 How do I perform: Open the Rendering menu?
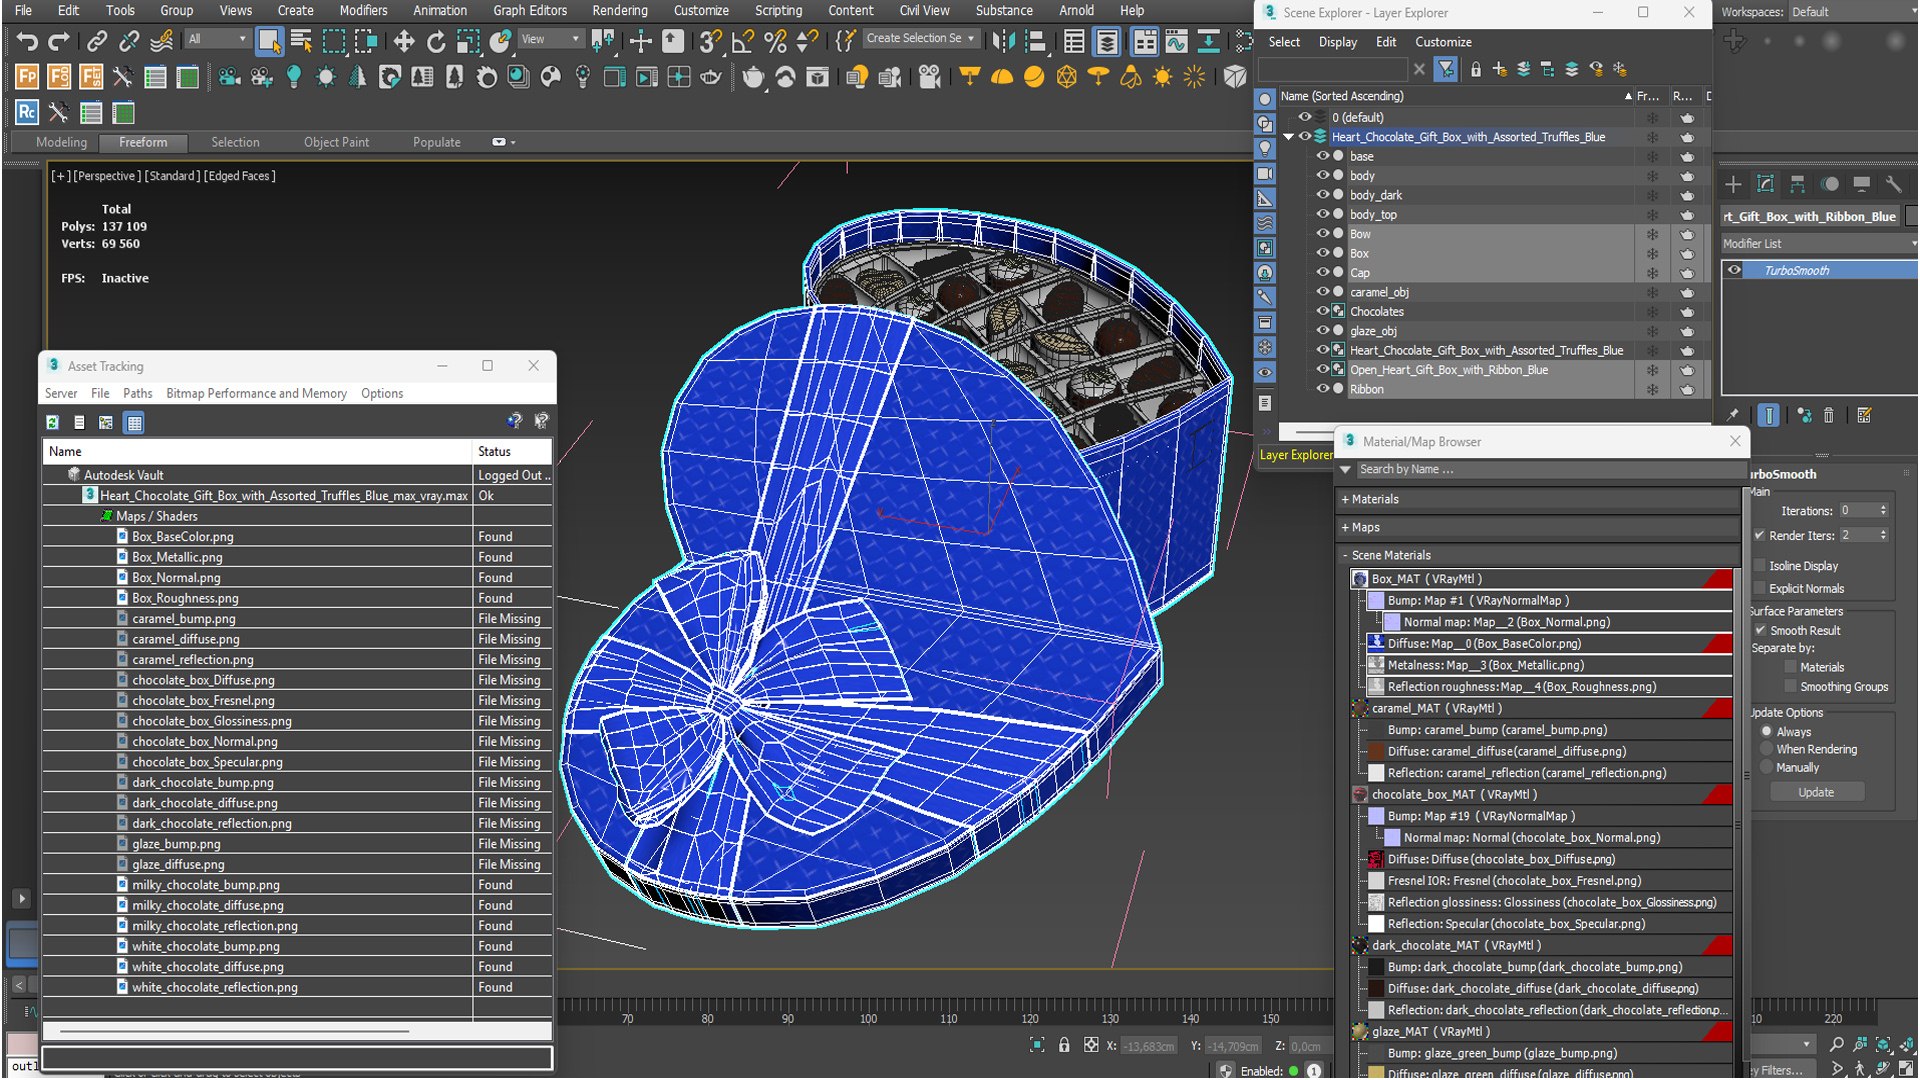click(620, 10)
